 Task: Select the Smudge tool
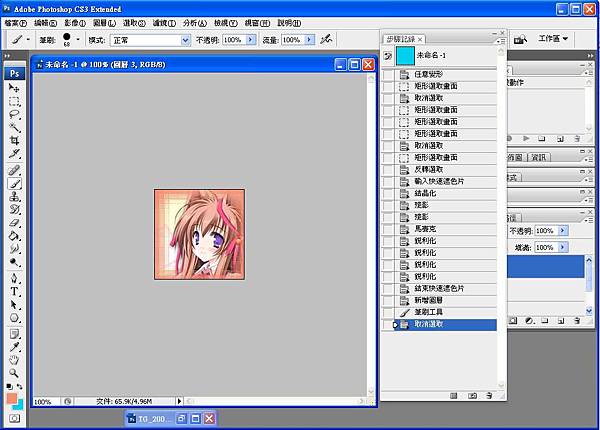click(x=14, y=249)
